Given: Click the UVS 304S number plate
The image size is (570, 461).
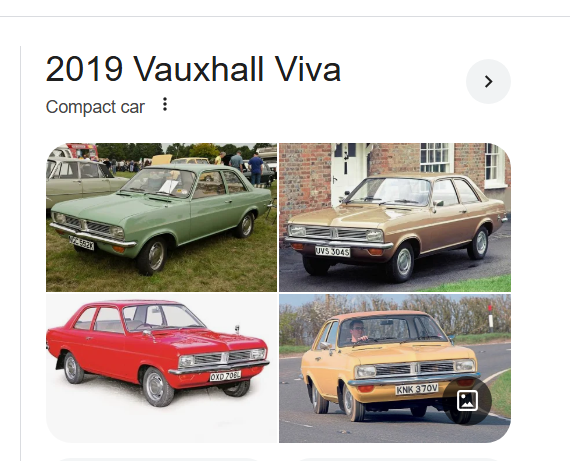Looking at the screenshot, I should [332, 252].
